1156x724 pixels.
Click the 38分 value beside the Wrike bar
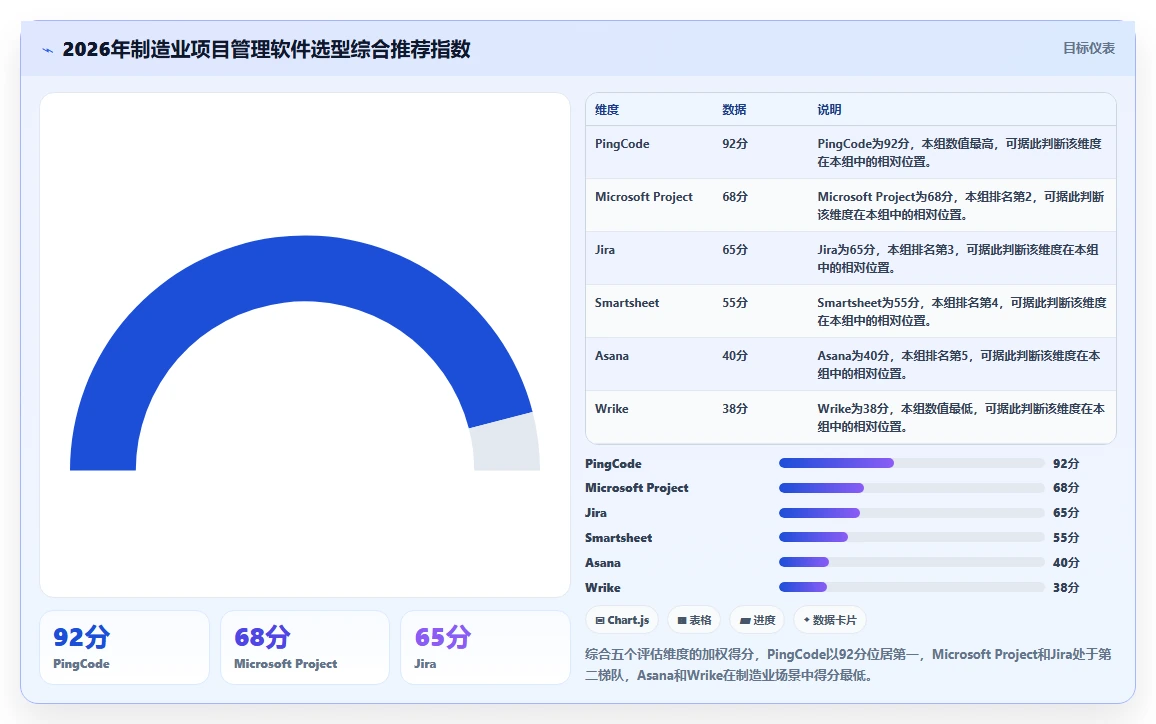pyautogui.click(x=1066, y=588)
